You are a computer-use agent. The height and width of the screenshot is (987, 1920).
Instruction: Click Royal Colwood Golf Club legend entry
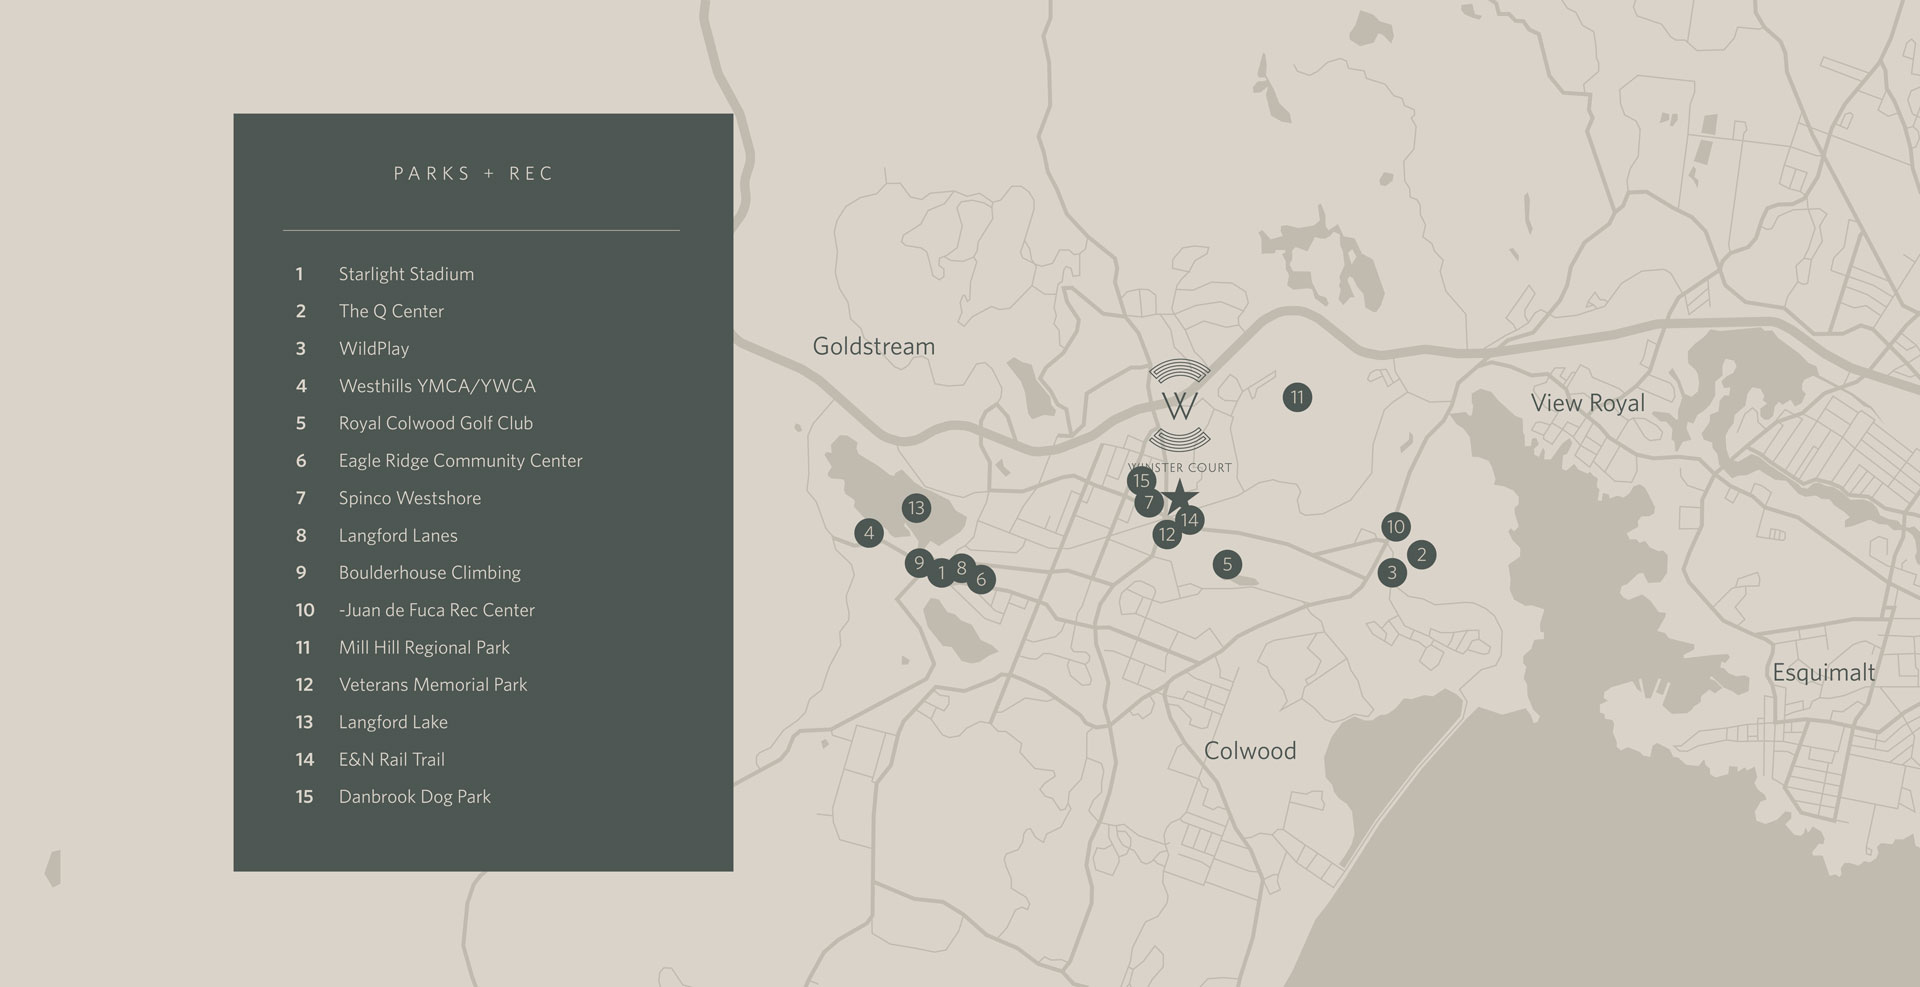tap(435, 423)
